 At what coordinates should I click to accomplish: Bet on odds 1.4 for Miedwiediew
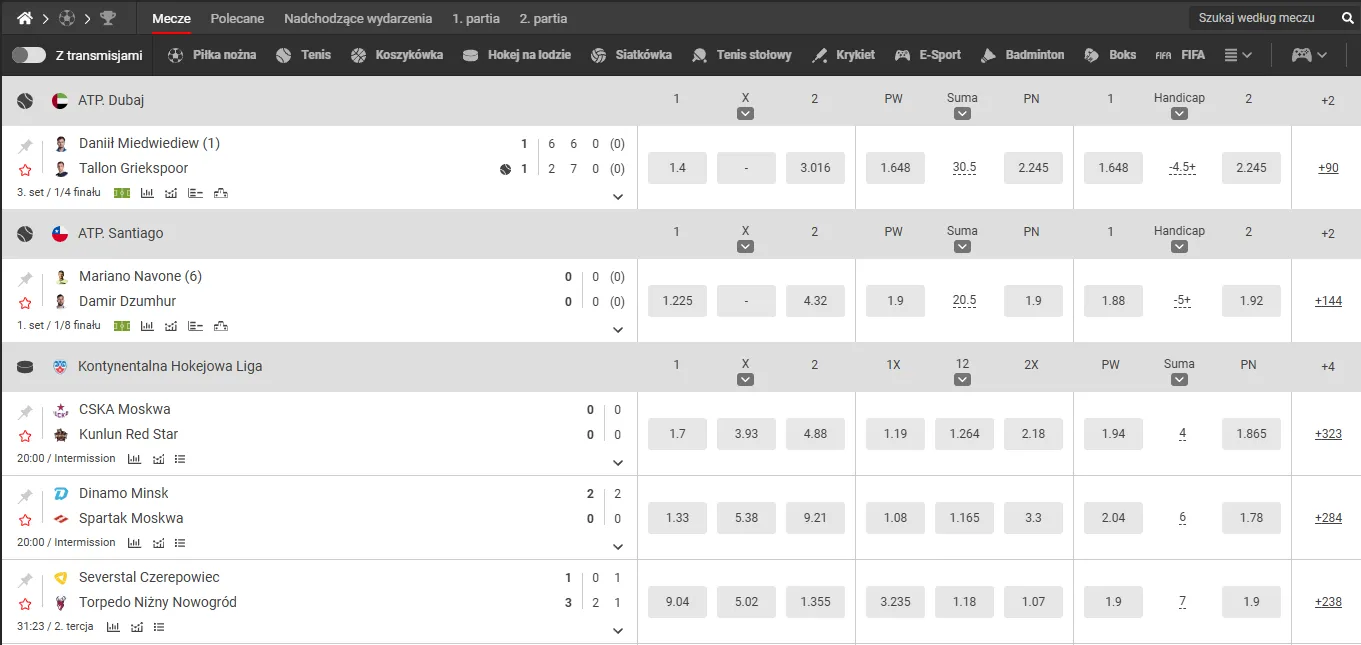pos(677,168)
